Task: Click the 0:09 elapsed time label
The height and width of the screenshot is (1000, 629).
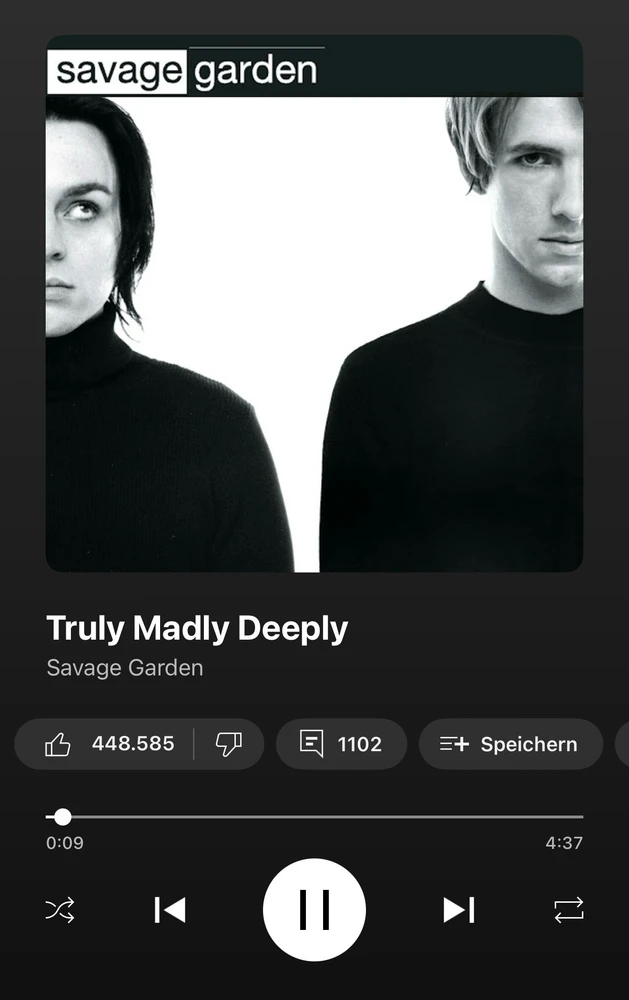Action: pyautogui.click(x=64, y=843)
